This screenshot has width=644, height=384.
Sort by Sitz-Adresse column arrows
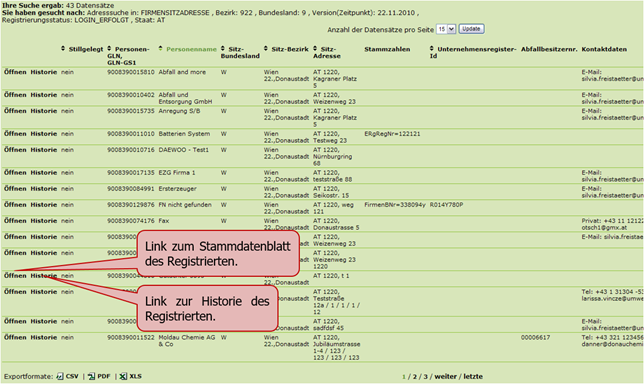[315, 49]
